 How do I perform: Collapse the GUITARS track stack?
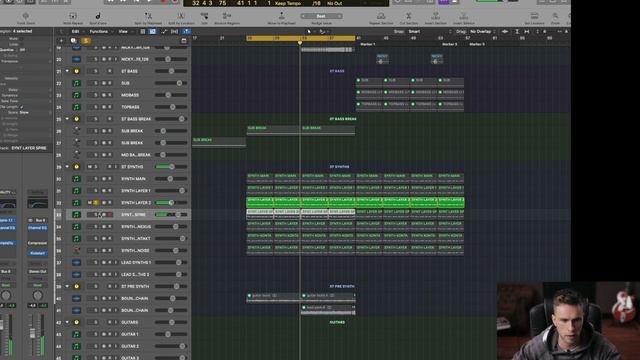pyautogui.click(x=67, y=322)
